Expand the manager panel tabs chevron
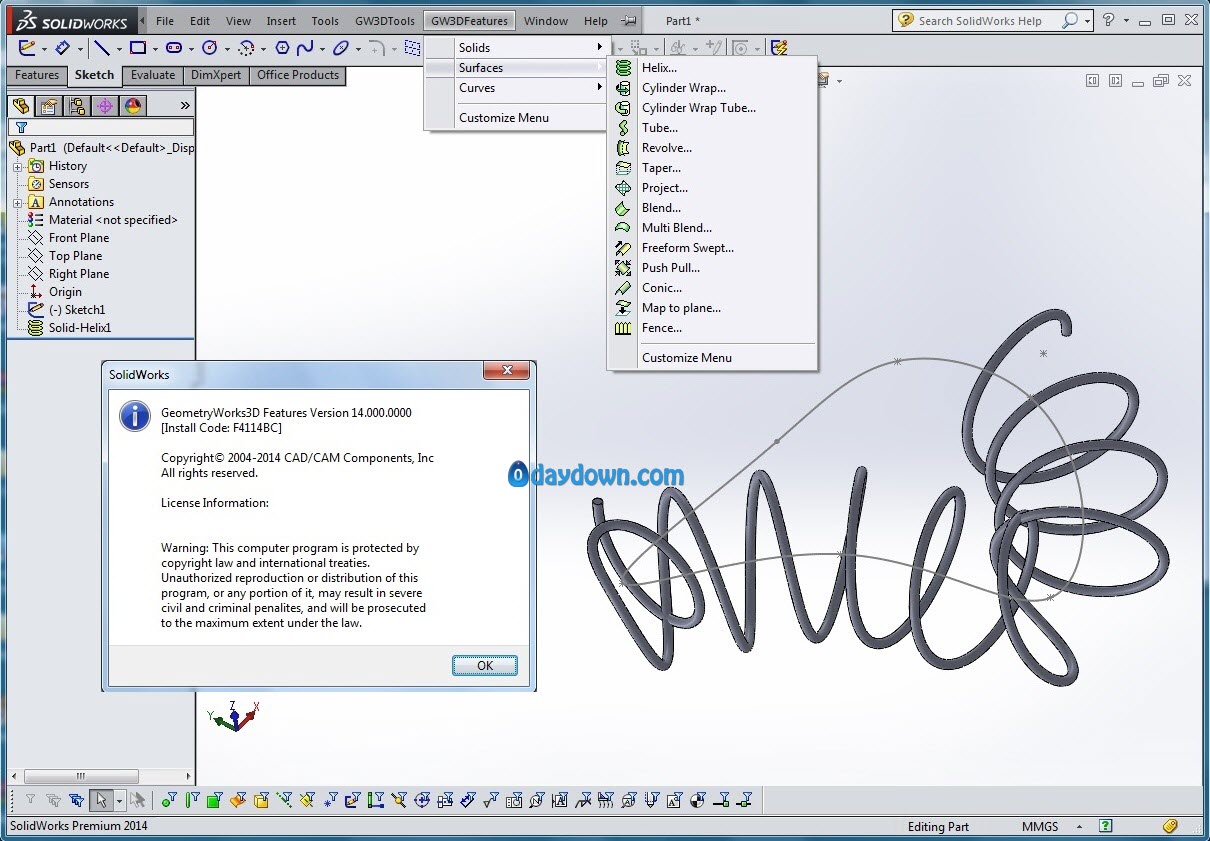 pyautogui.click(x=185, y=106)
